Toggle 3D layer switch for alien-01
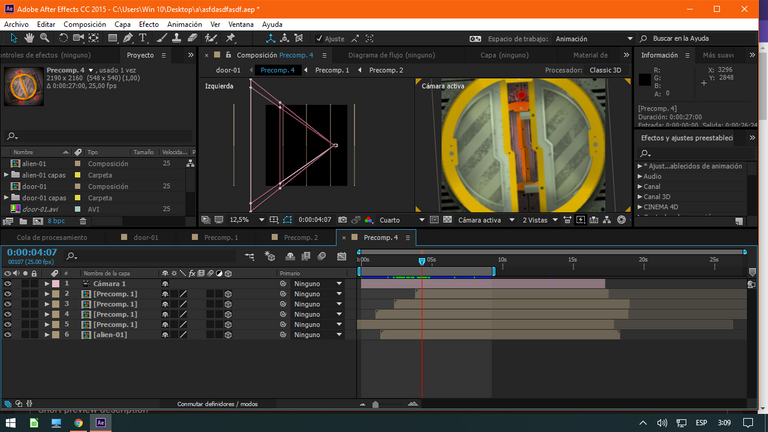Image resolution: width=768 pixels, height=432 pixels. click(x=228, y=335)
